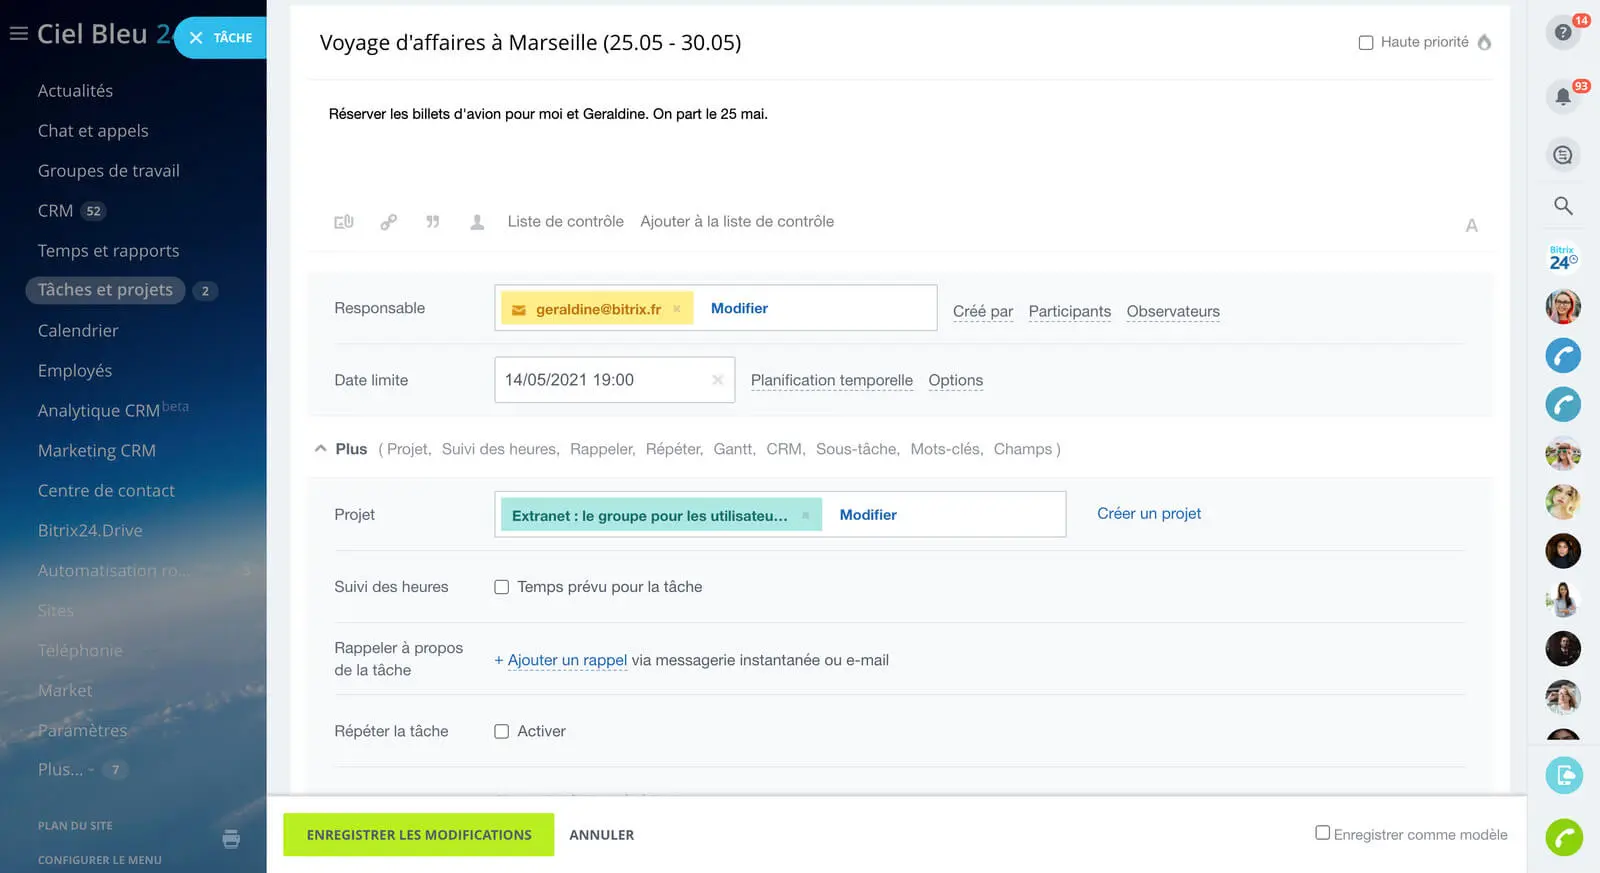Click the search magnifier icon
Image resolution: width=1600 pixels, height=873 pixels.
pos(1563,206)
